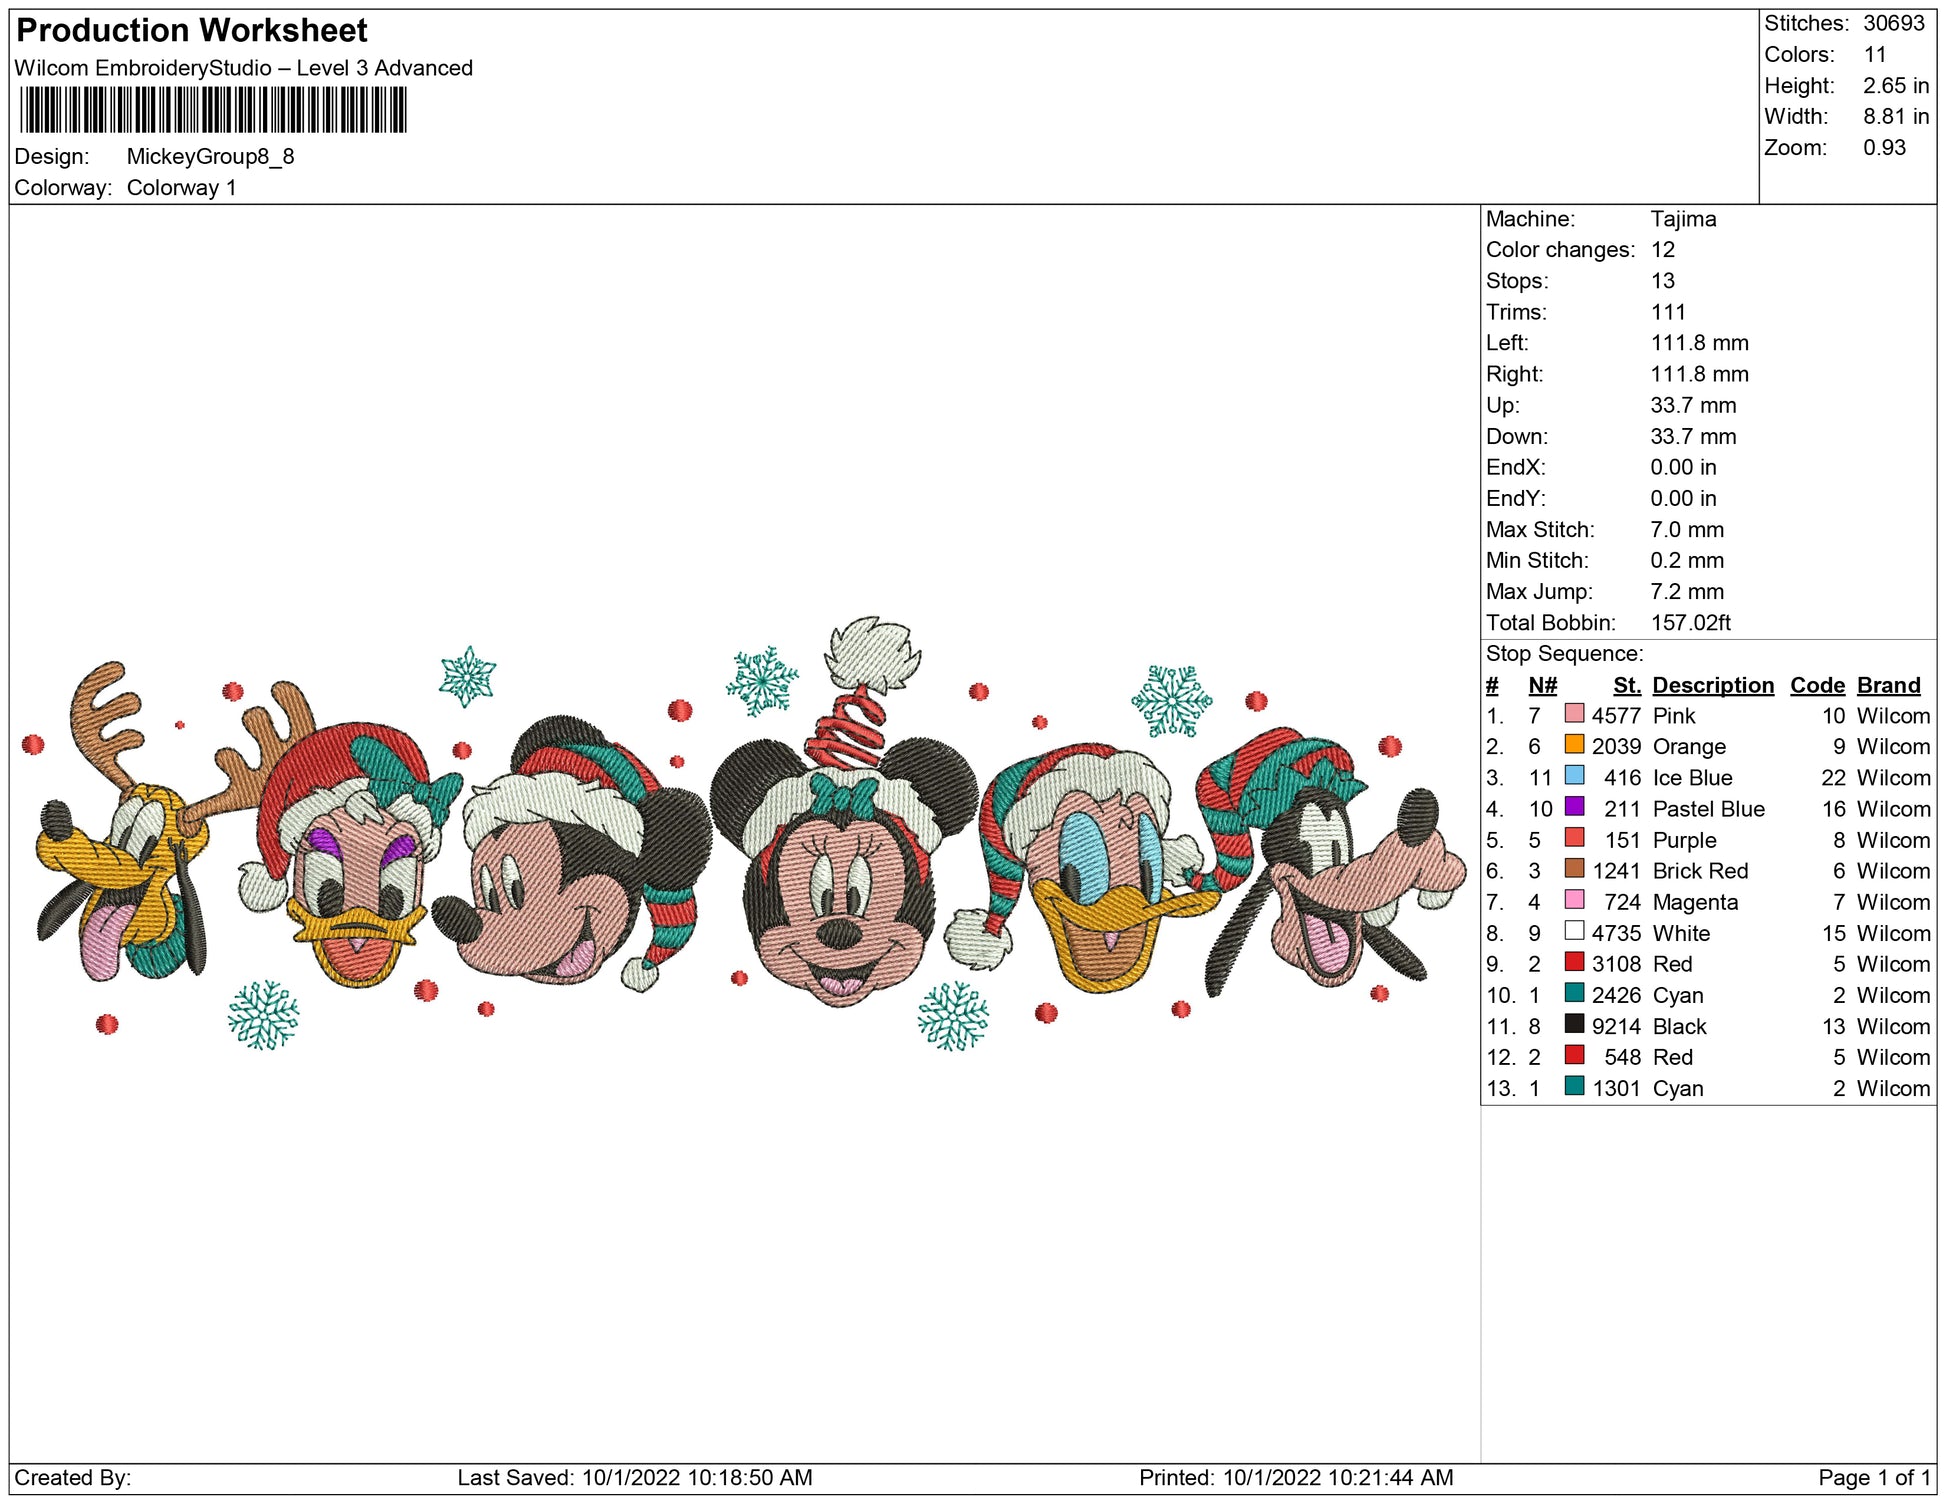Click the Orange thread swatch in stop 2
Image resolution: width=1946 pixels, height=1497 pixels.
1574,745
